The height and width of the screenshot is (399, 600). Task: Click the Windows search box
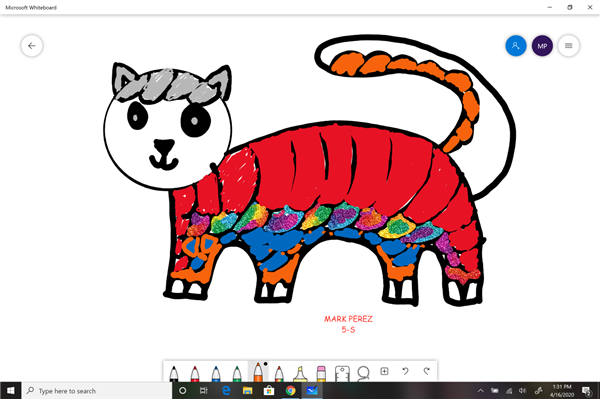[97, 391]
